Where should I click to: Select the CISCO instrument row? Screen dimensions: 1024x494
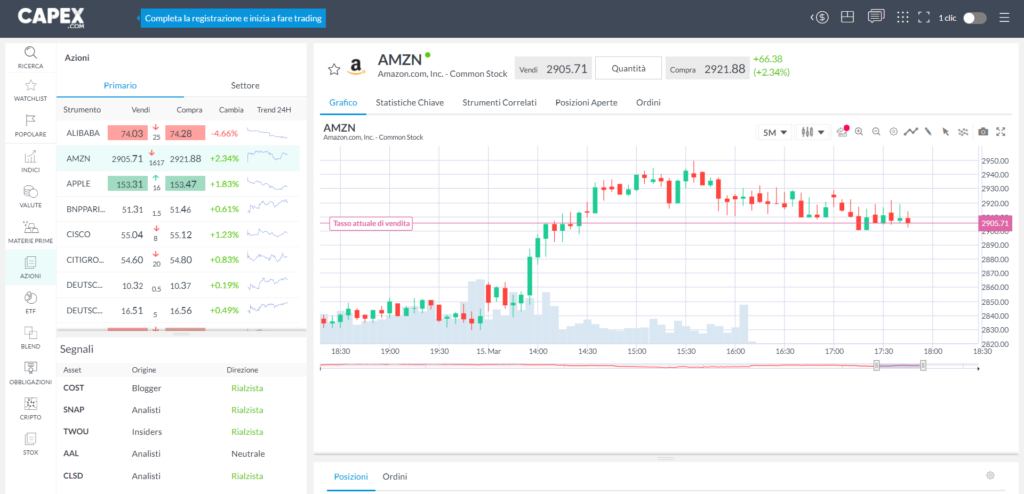click(x=178, y=234)
